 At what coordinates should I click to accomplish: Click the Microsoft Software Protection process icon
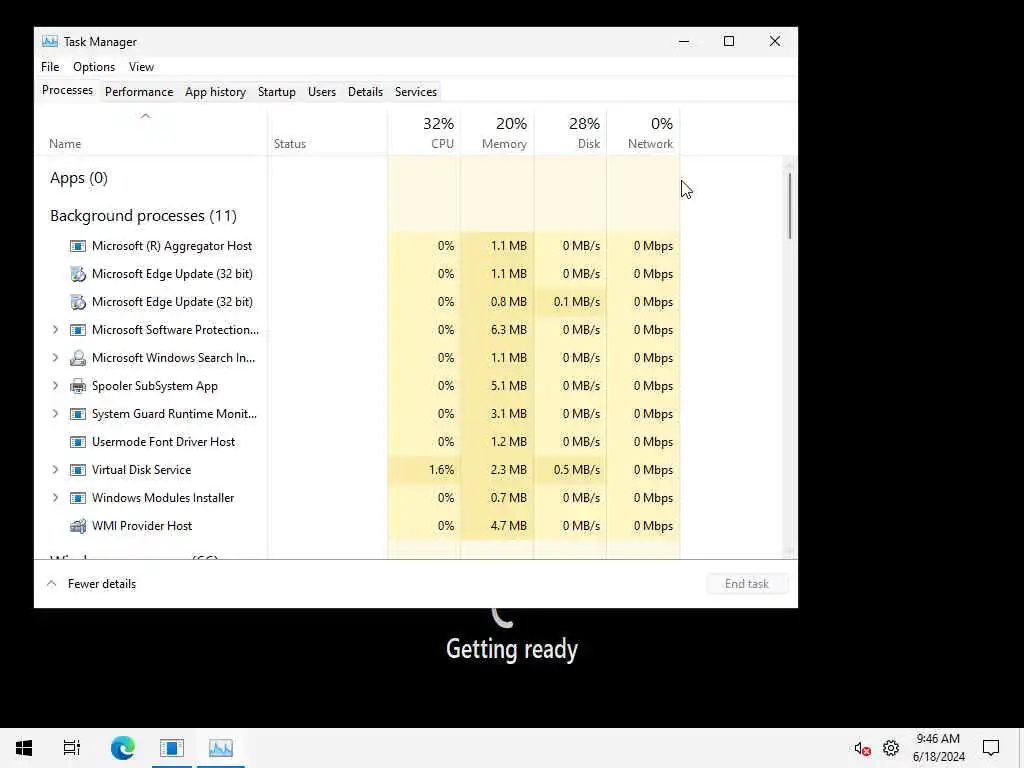78,330
